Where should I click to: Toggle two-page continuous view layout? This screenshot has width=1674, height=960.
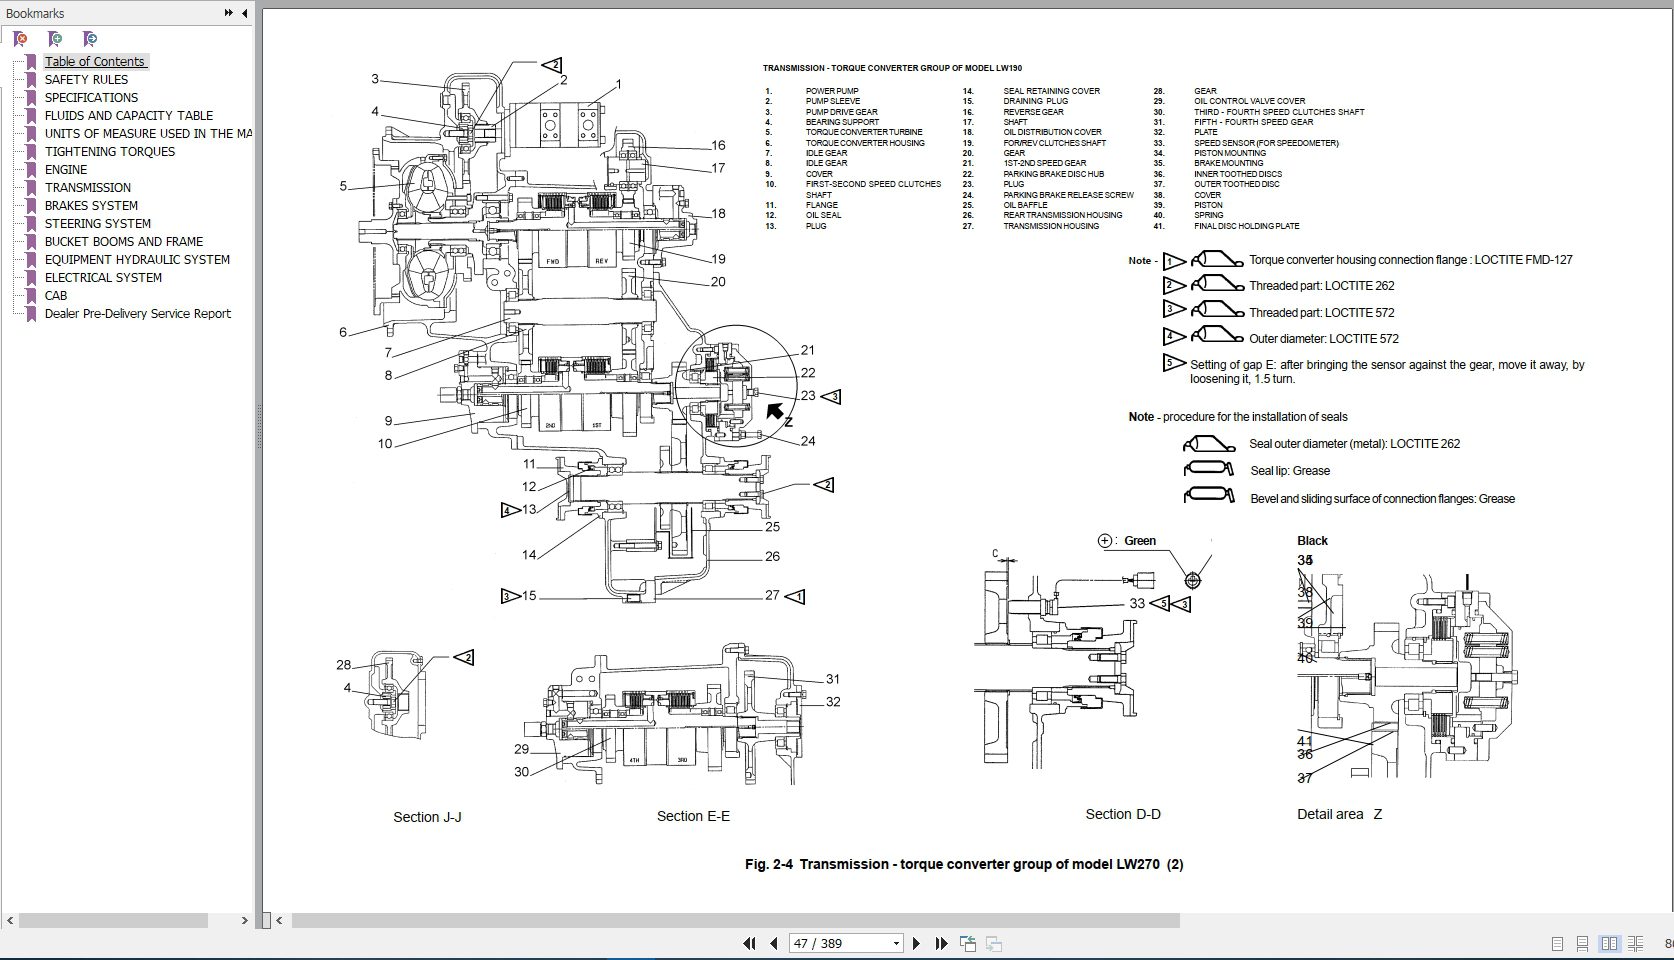click(x=1636, y=944)
